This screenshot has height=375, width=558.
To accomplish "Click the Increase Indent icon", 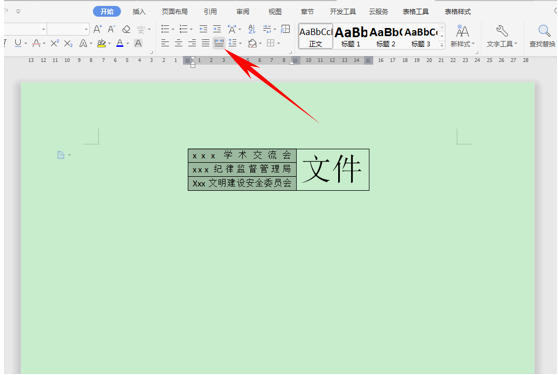I will (x=217, y=29).
